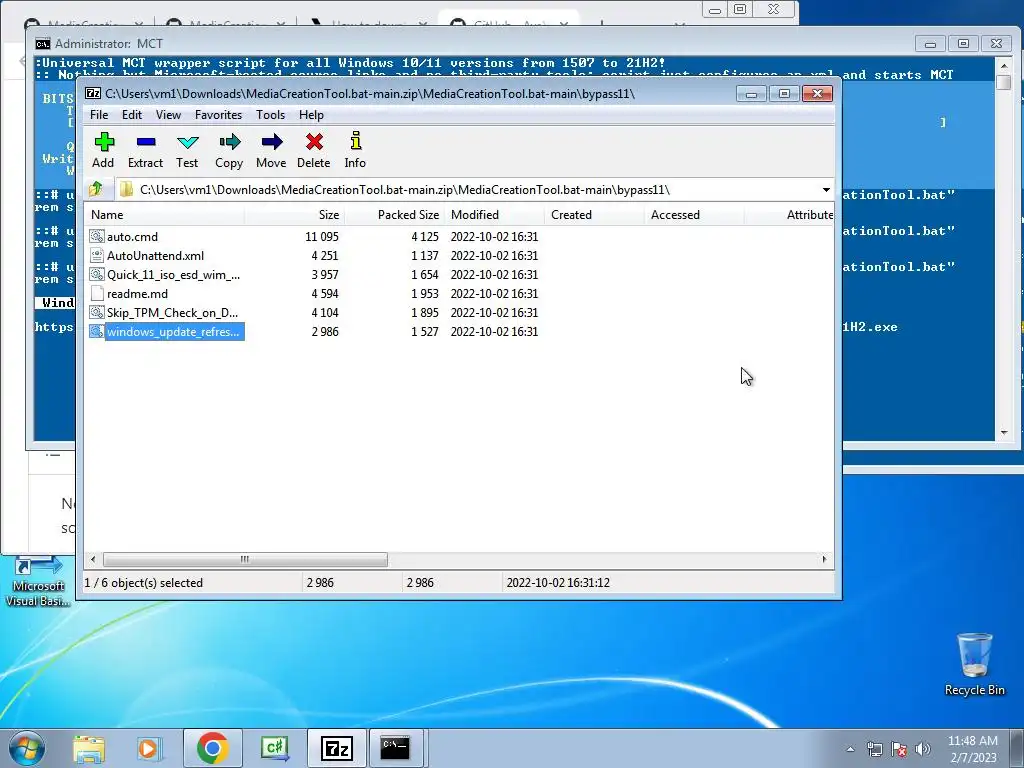Switch to Command Prompt taskbar button

click(x=396, y=748)
